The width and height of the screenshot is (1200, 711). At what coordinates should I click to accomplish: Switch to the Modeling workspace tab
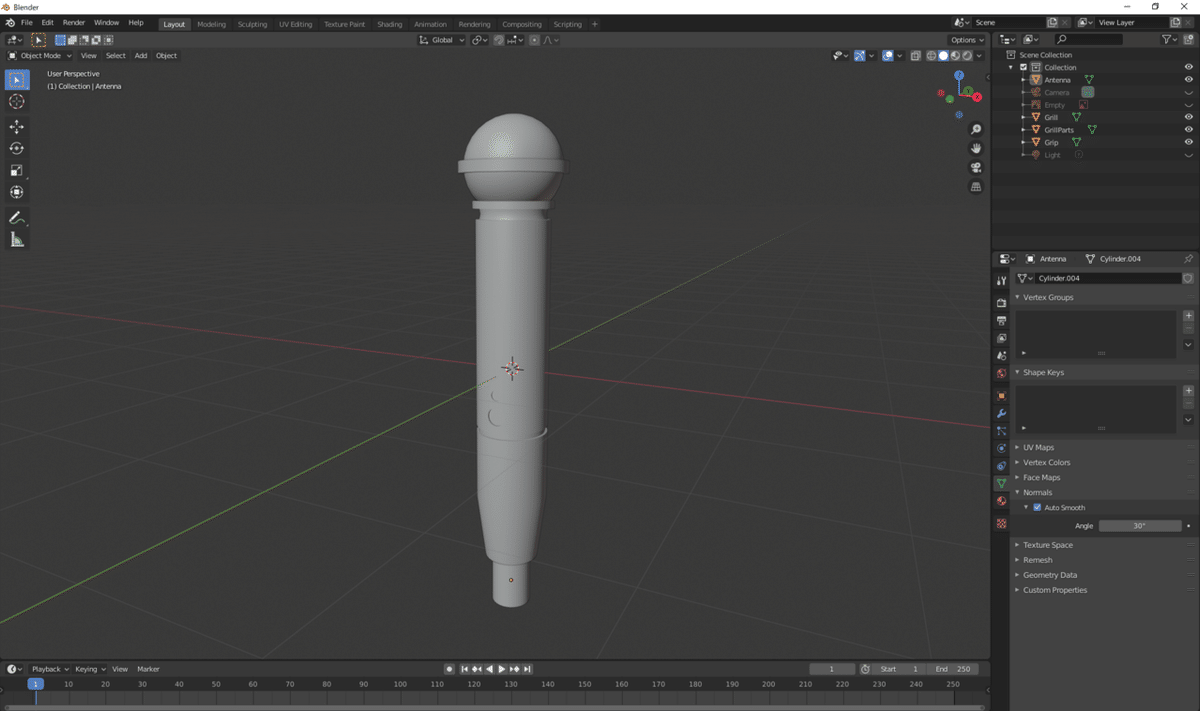point(211,24)
